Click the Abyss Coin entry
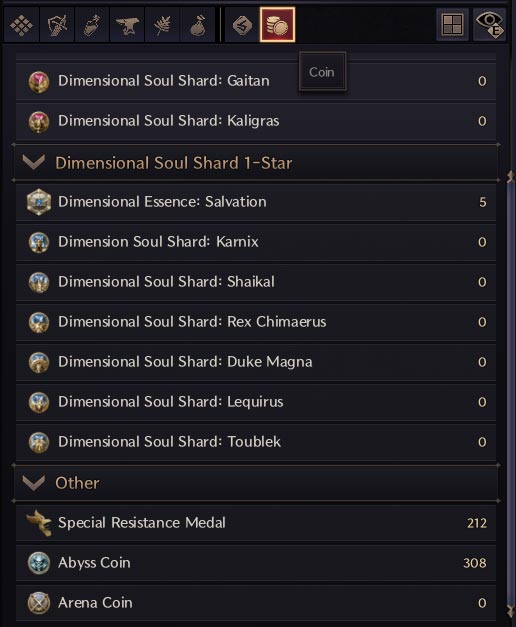The height and width of the screenshot is (627, 516). coord(256,563)
